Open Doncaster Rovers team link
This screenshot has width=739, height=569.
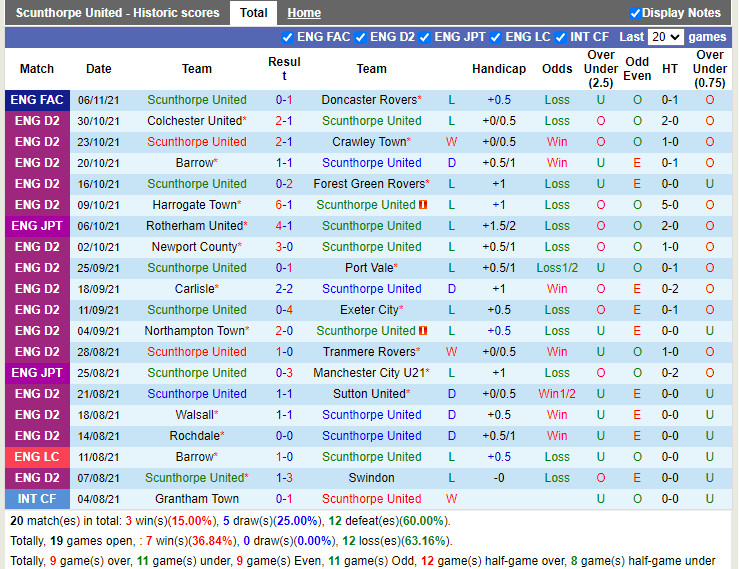[368, 100]
